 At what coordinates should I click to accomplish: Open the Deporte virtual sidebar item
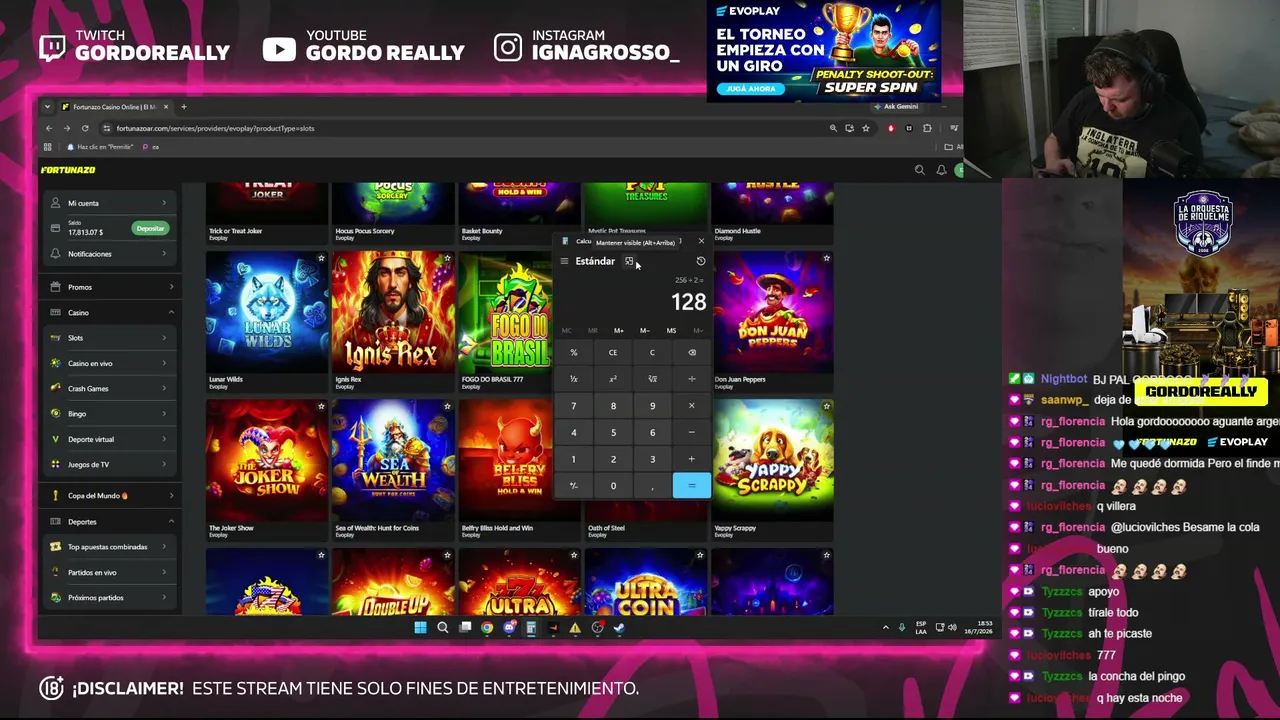tap(110, 439)
